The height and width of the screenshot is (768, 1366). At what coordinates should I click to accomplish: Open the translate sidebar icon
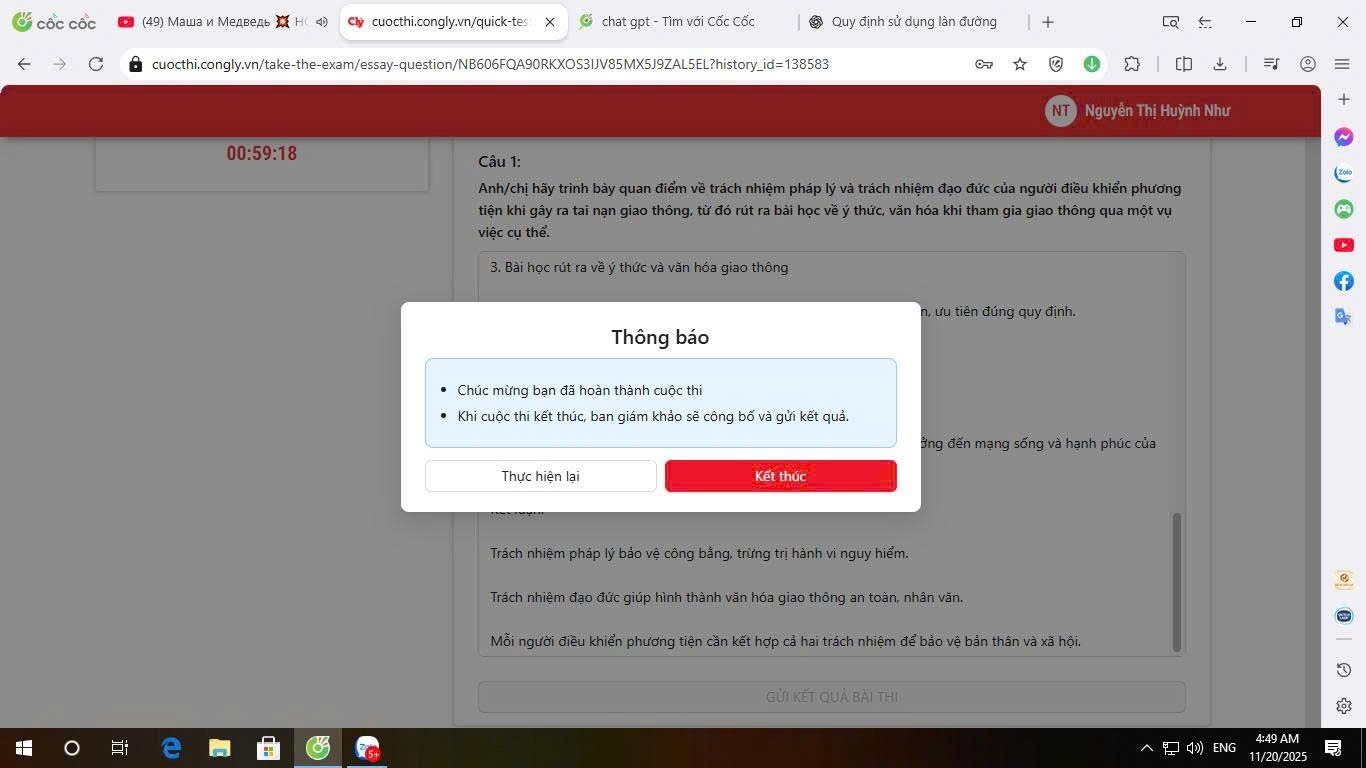pos(1344,317)
